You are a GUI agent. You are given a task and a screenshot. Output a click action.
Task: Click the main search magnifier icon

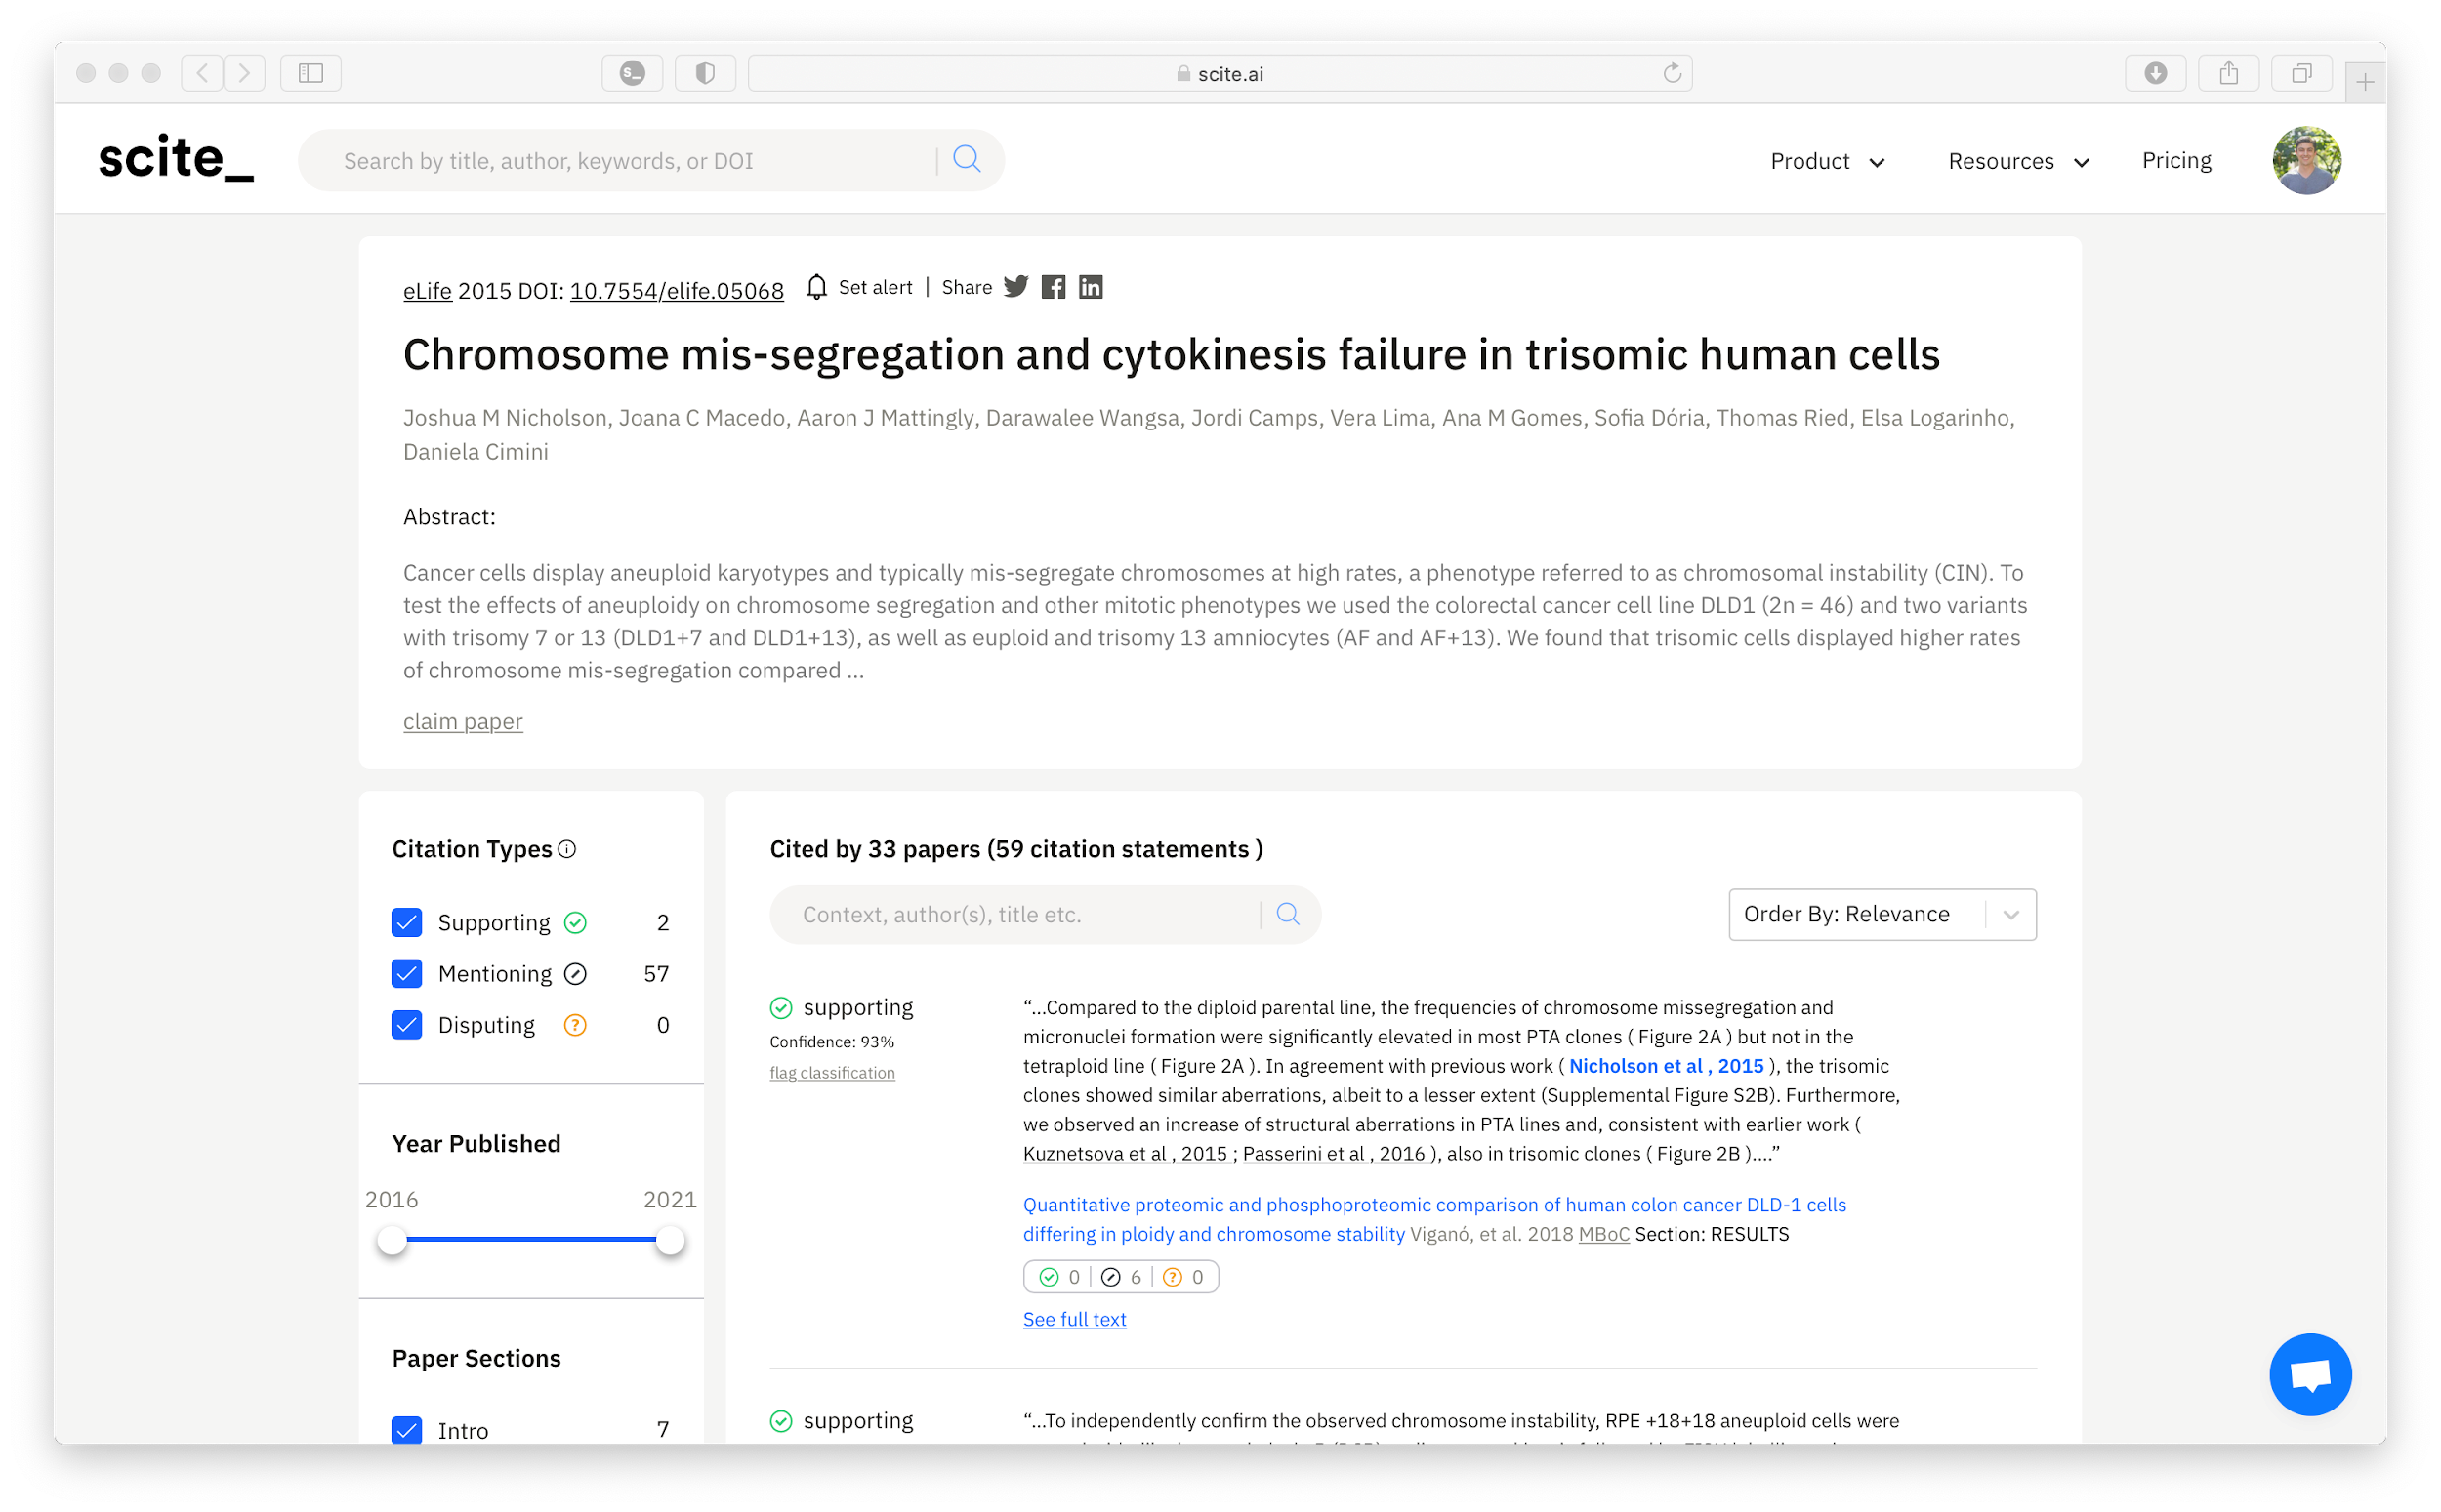point(966,159)
